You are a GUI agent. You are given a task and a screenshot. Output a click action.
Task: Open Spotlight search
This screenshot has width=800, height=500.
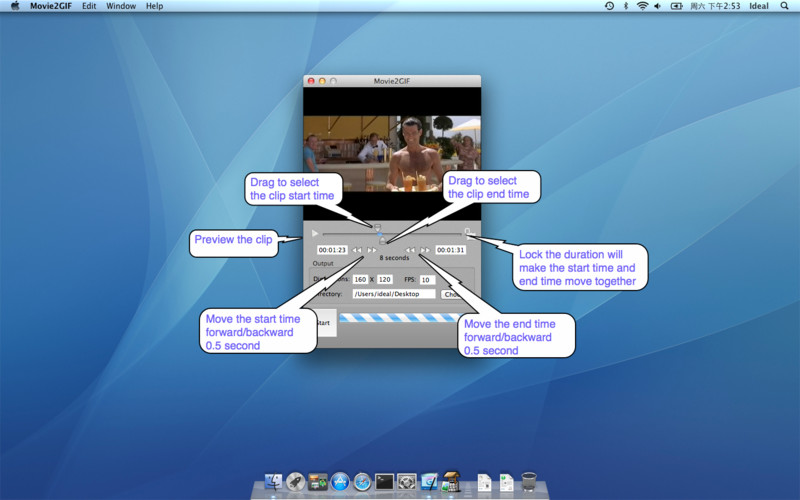click(x=784, y=6)
